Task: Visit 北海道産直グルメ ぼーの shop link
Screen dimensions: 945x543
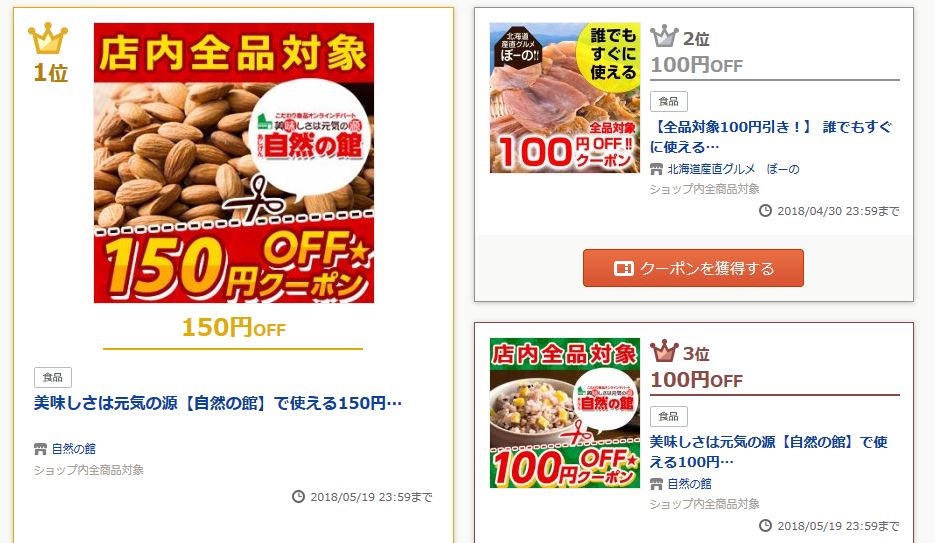Action: tap(733, 169)
